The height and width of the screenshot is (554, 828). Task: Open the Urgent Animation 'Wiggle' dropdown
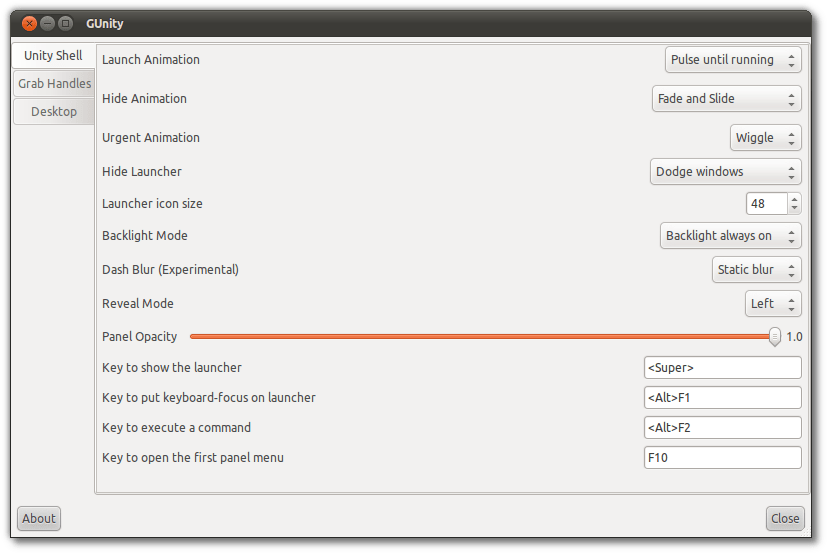pyautogui.click(x=766, y=138)
